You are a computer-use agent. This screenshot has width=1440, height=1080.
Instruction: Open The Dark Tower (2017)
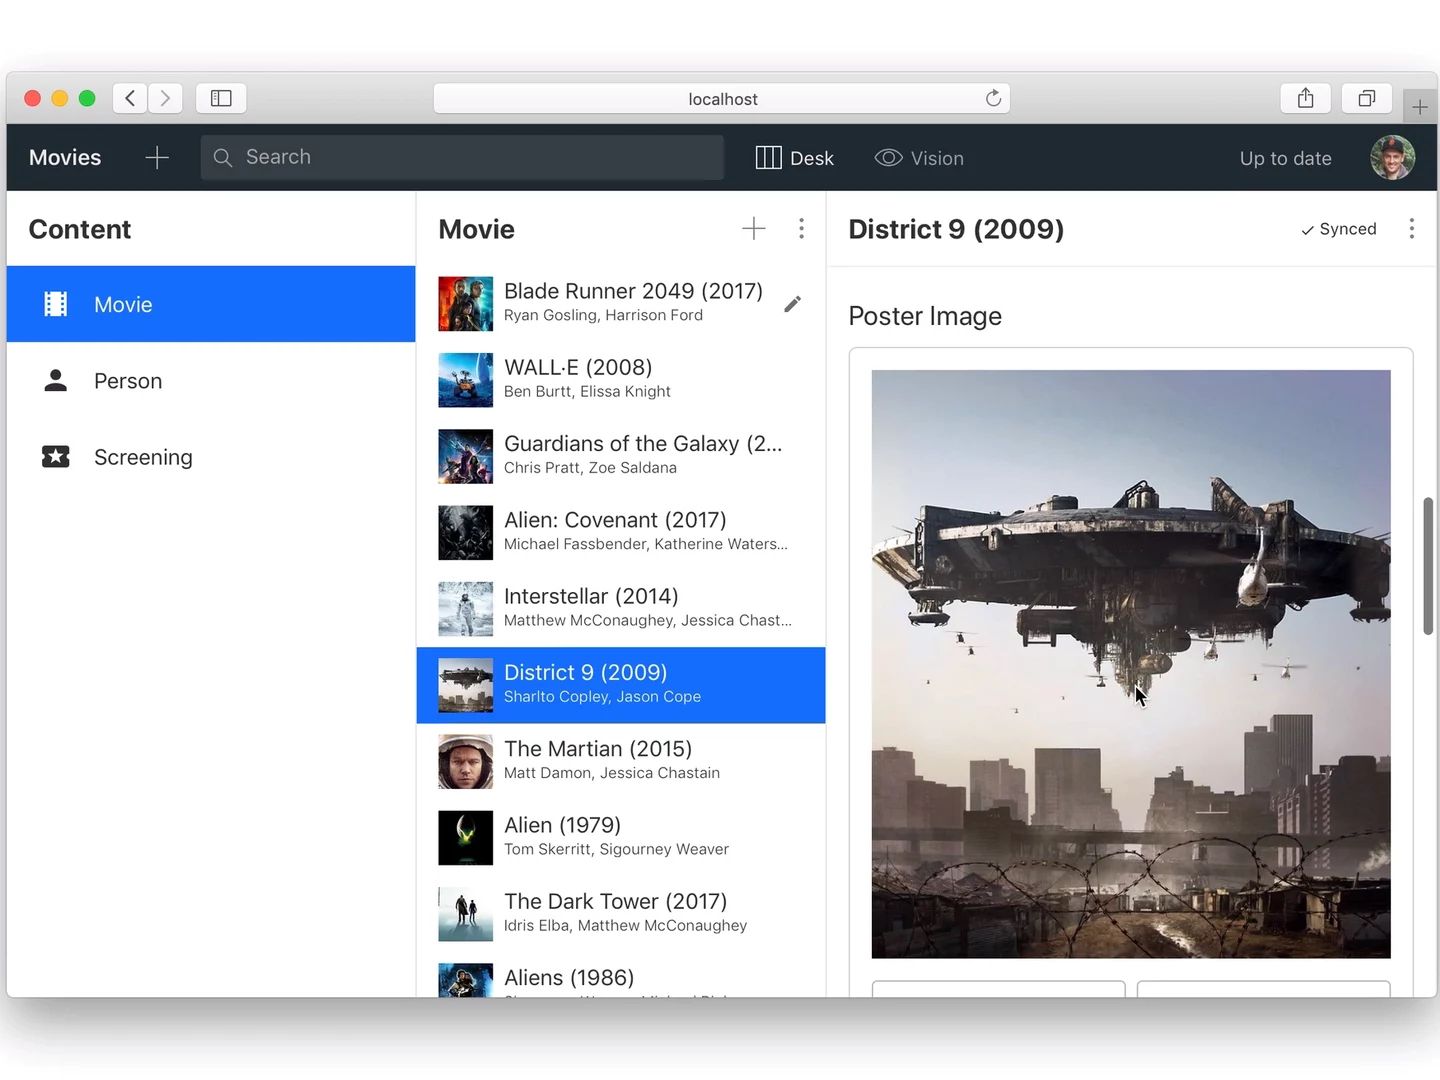pos(621,914)
